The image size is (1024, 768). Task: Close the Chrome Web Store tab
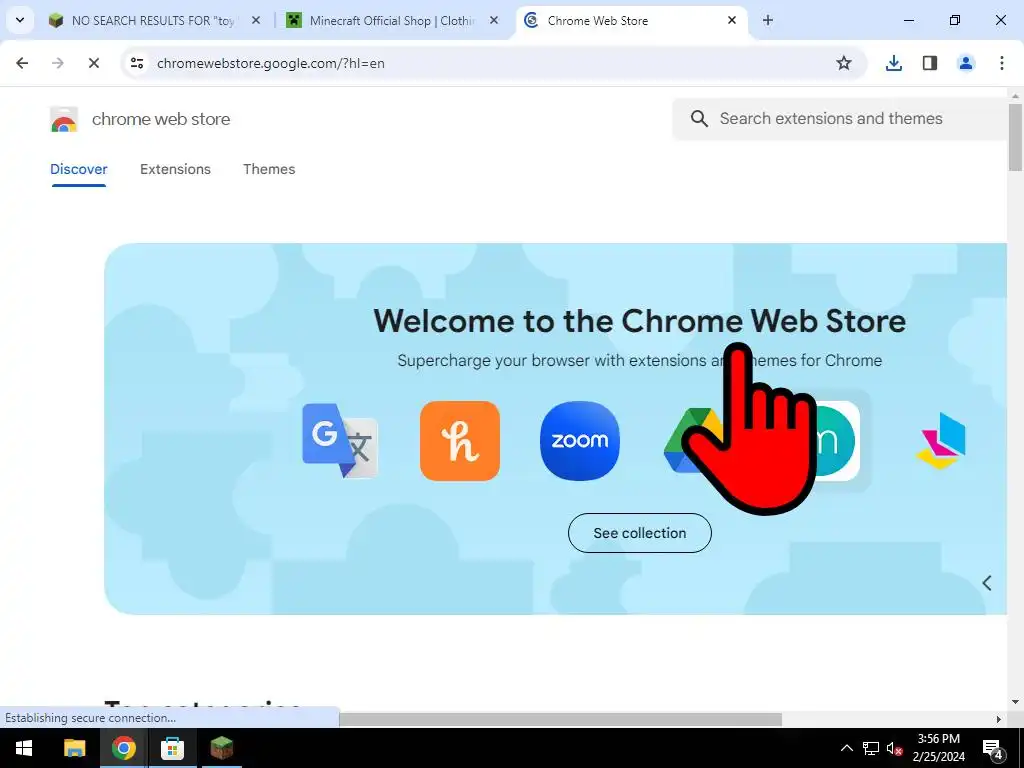coord(732,21)
